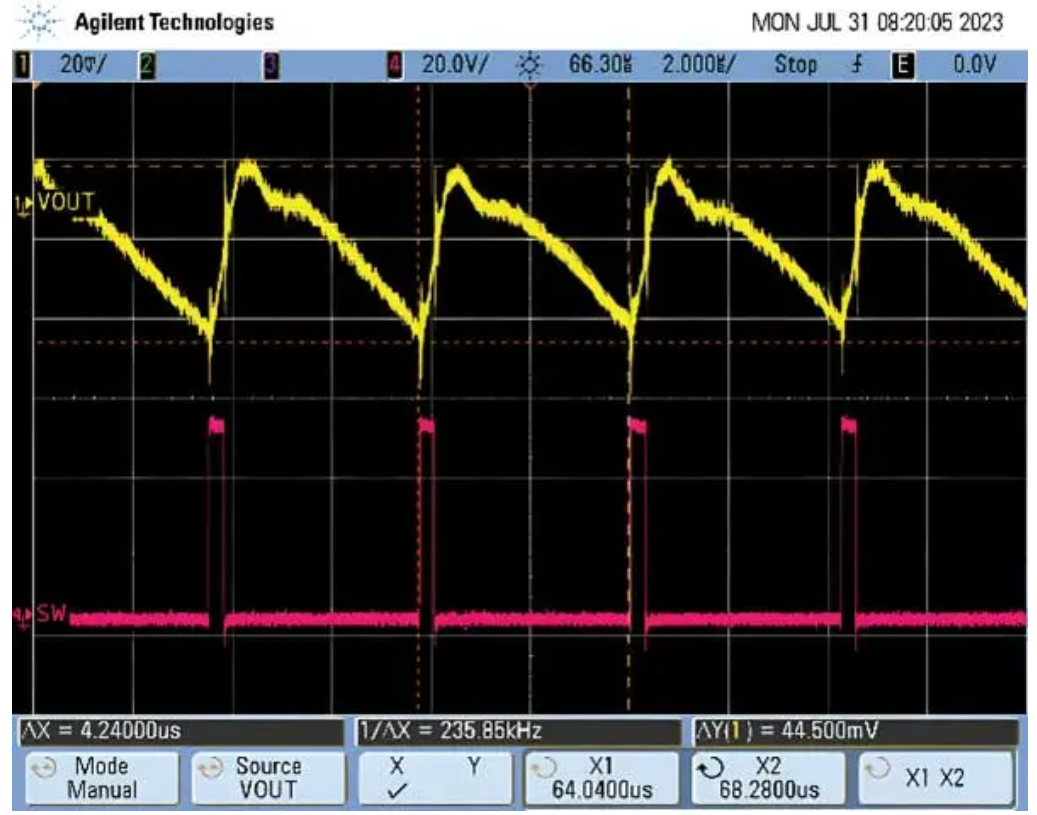1037x815 pixels.
Task: Open the Mode Manual softkey
Action: (x=102, y=778)
